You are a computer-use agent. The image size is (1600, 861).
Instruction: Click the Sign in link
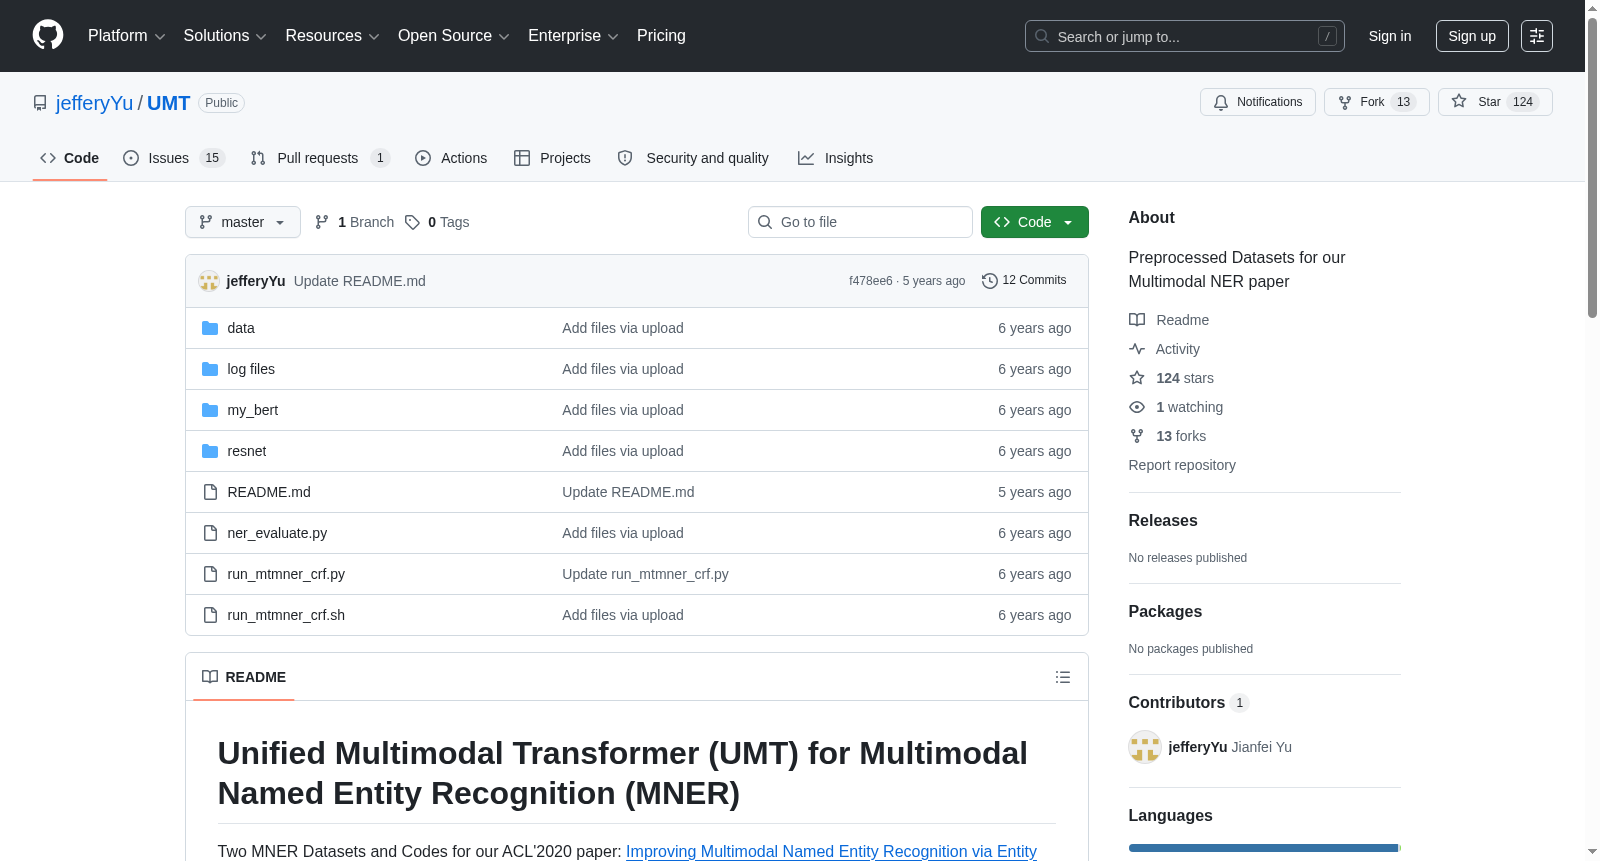(1390, 36)
